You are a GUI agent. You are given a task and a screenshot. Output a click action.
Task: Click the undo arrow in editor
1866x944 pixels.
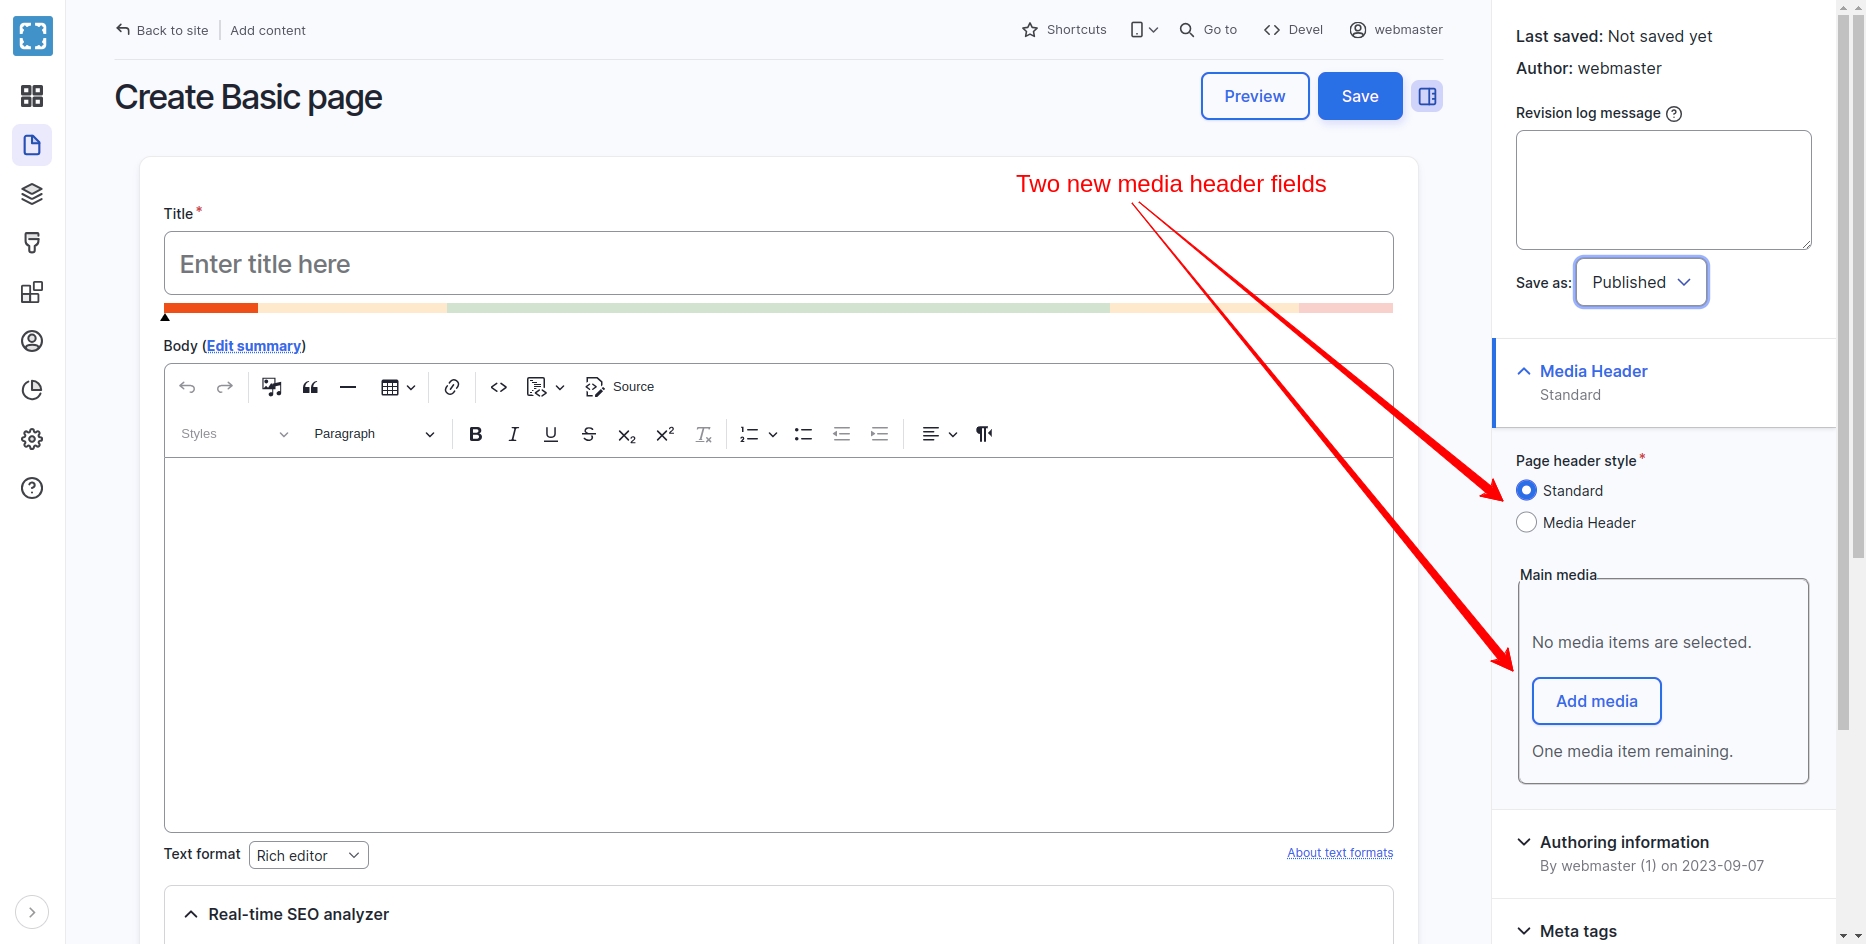click(x=187, y=387)
